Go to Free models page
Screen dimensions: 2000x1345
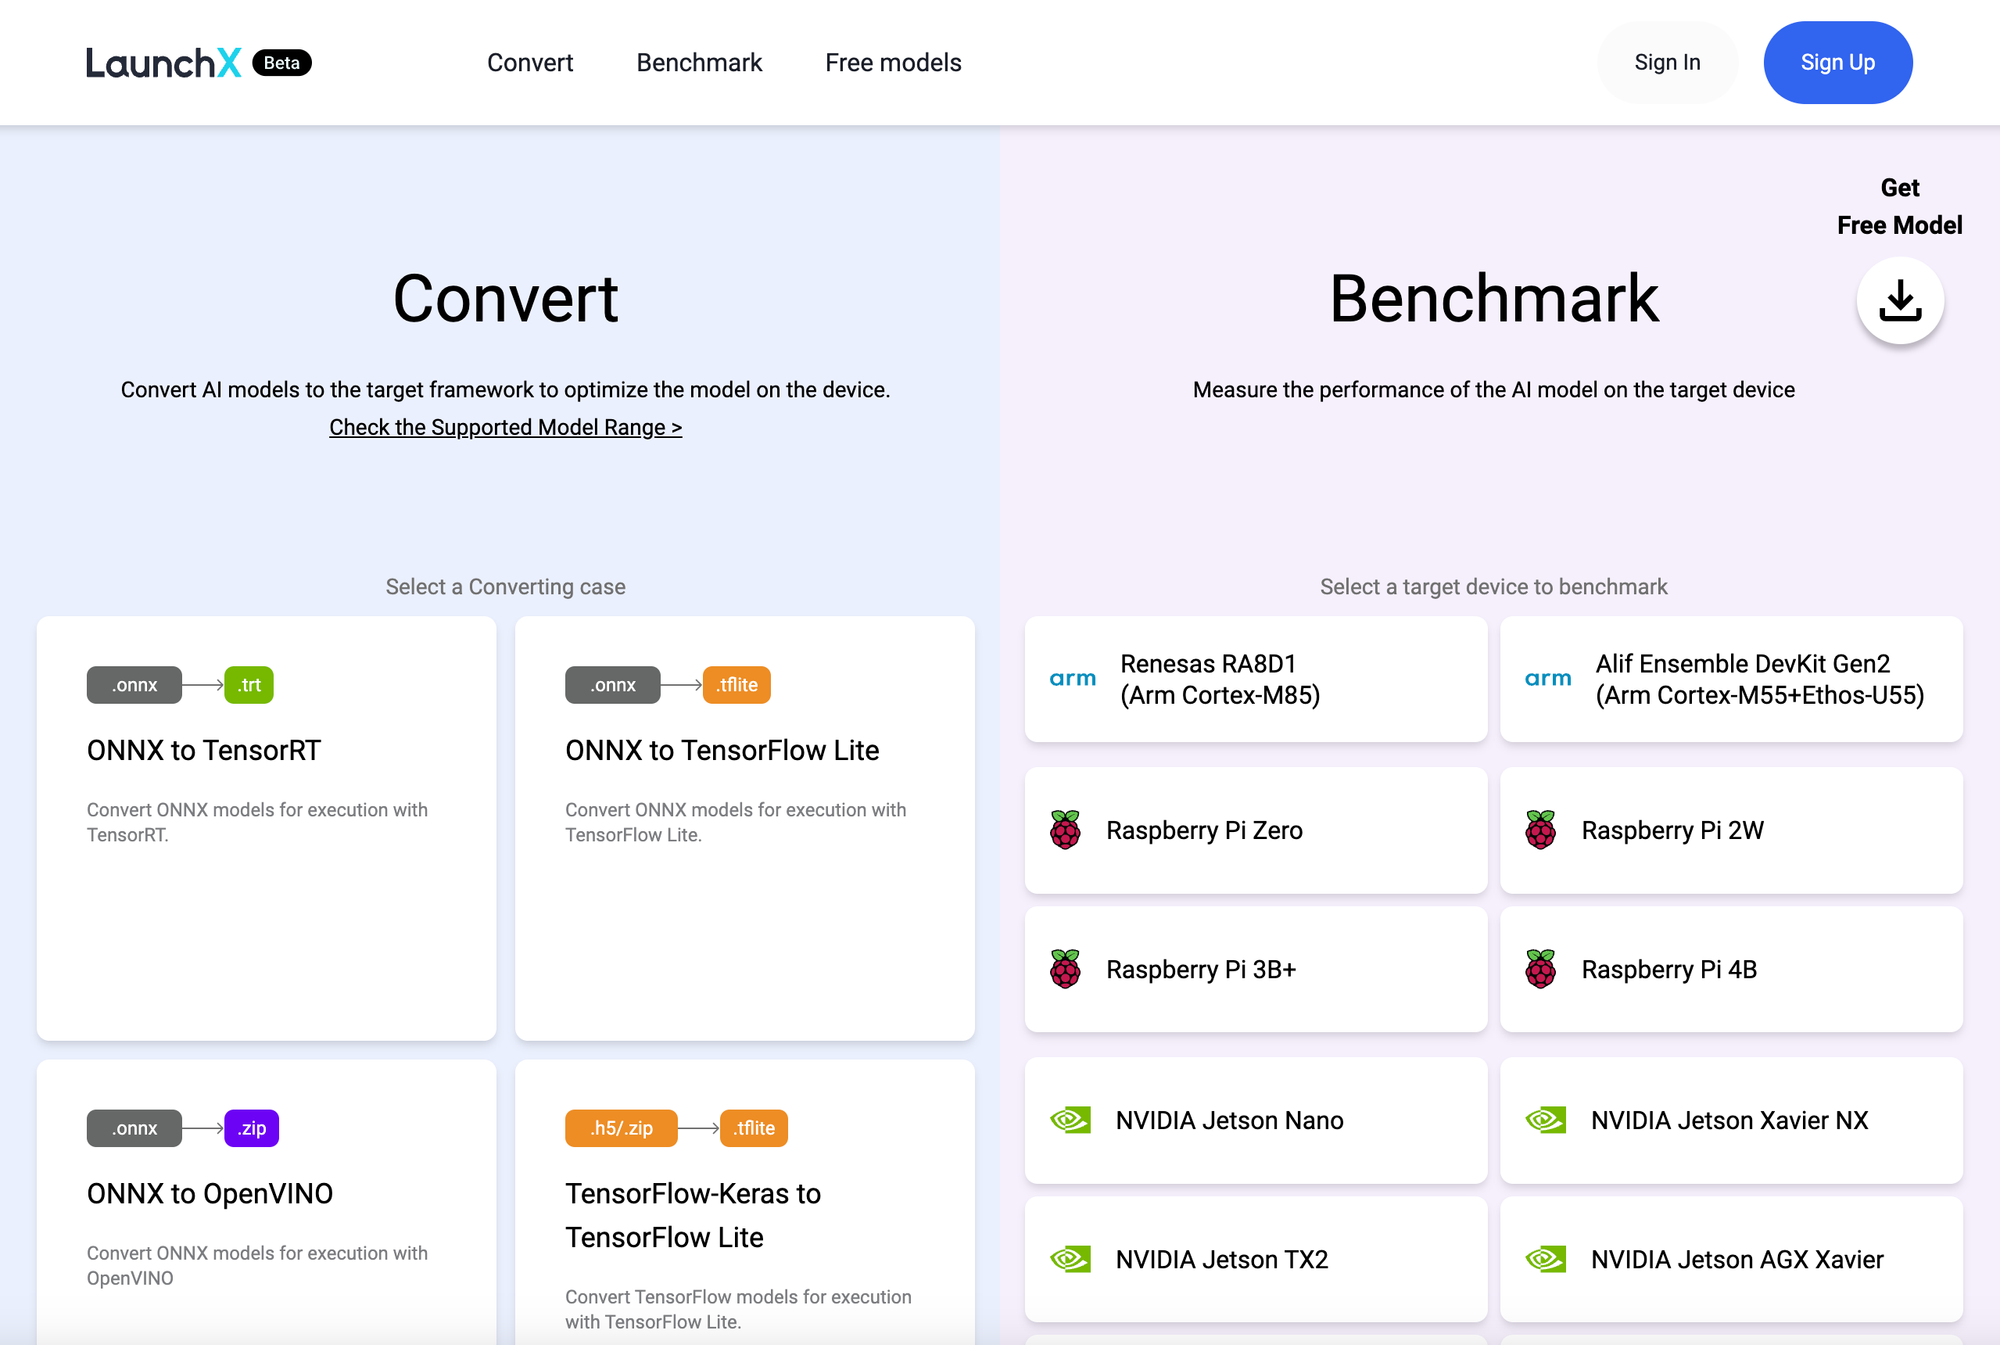(893, 62)
